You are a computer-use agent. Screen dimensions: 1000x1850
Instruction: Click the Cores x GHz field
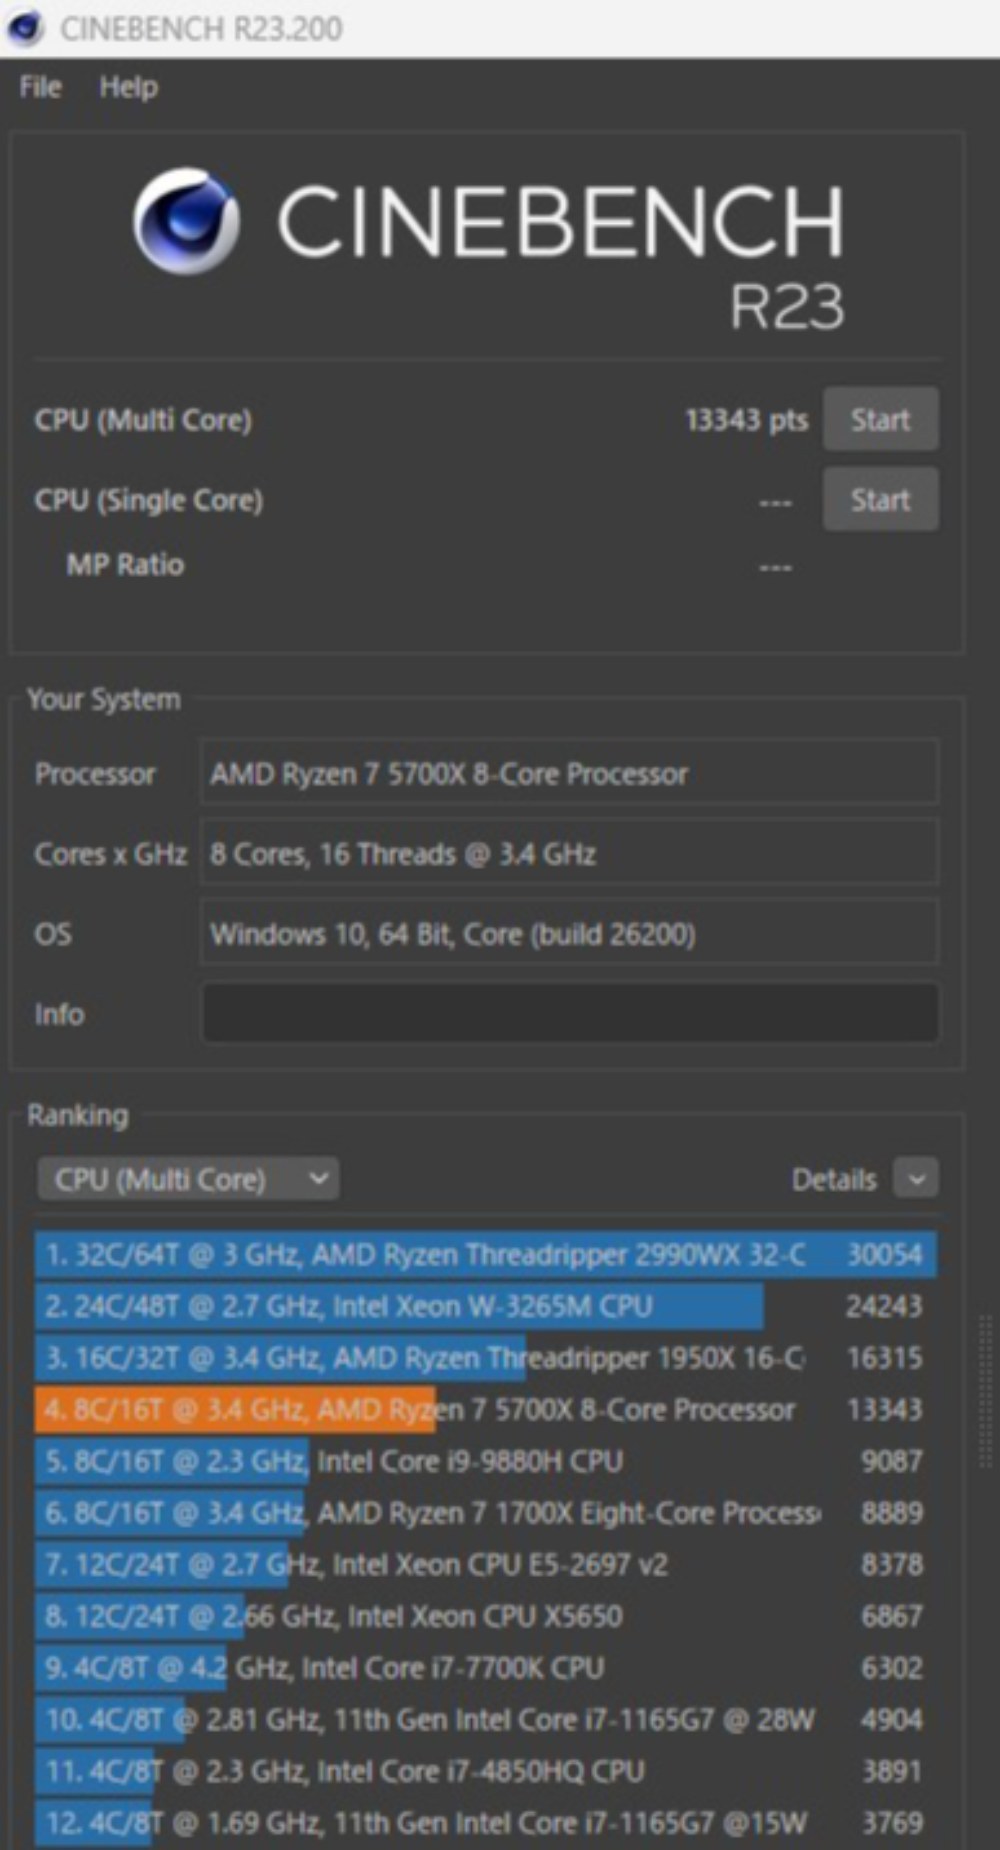point(570,853)
